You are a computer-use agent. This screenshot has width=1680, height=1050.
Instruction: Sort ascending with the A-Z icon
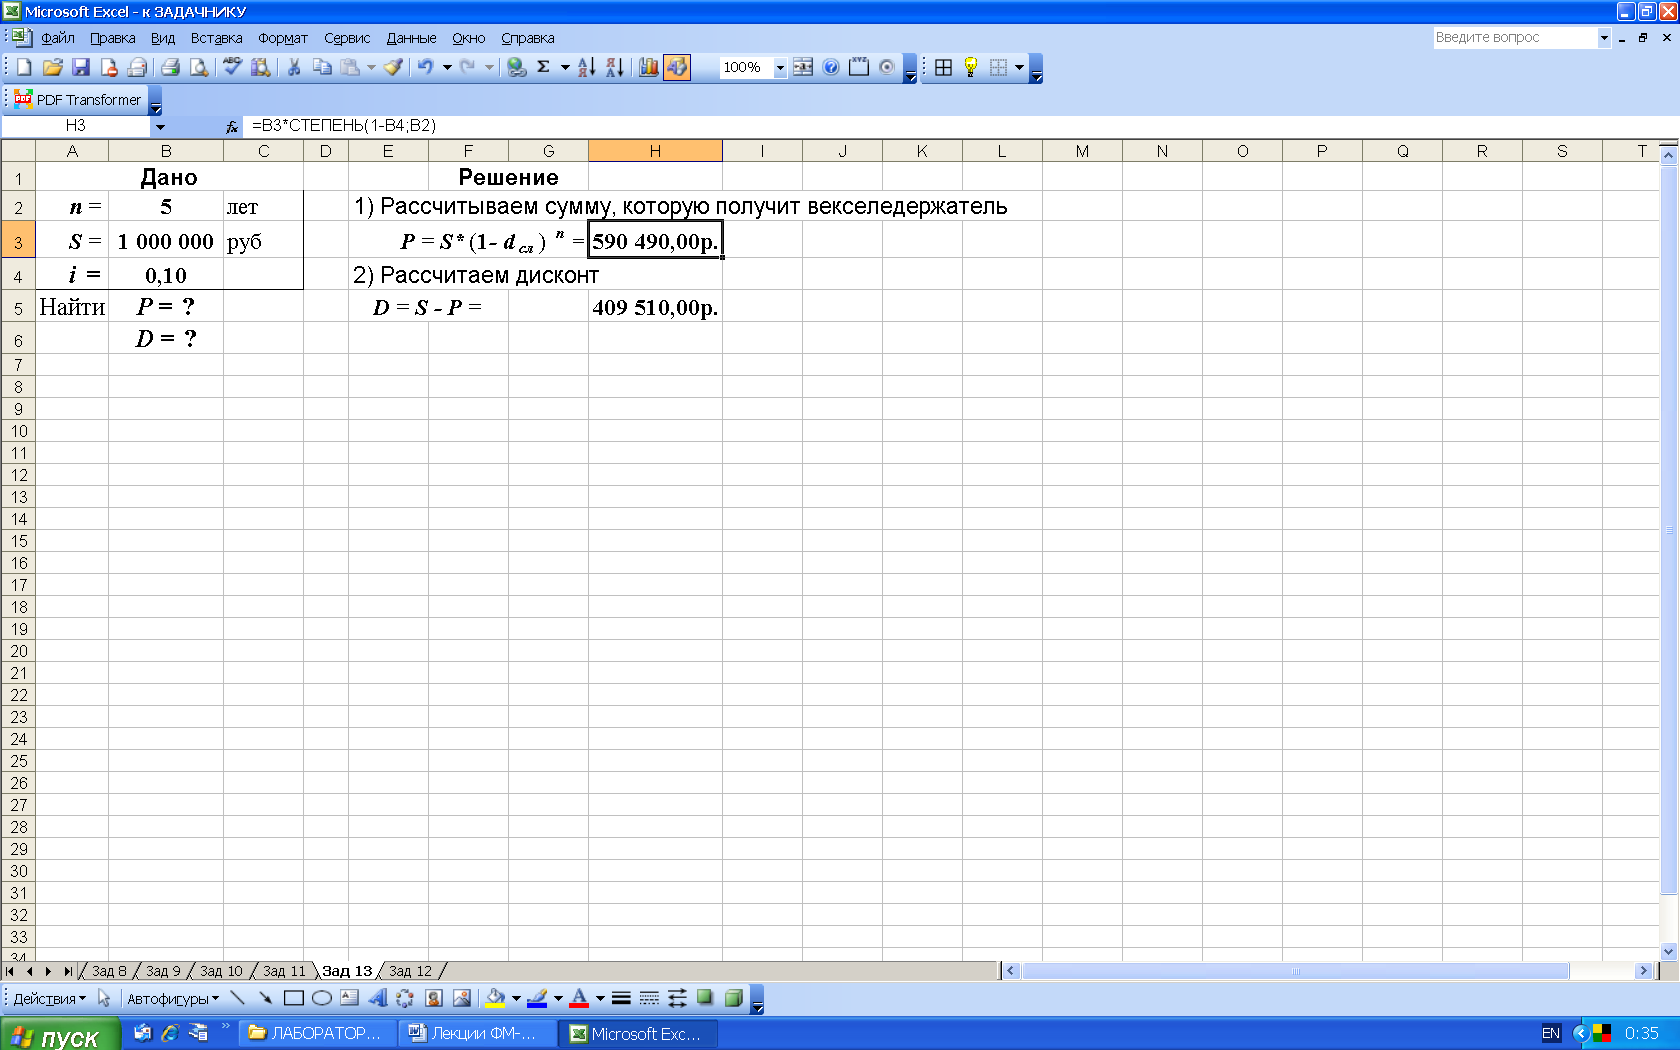tap(587, 67)
